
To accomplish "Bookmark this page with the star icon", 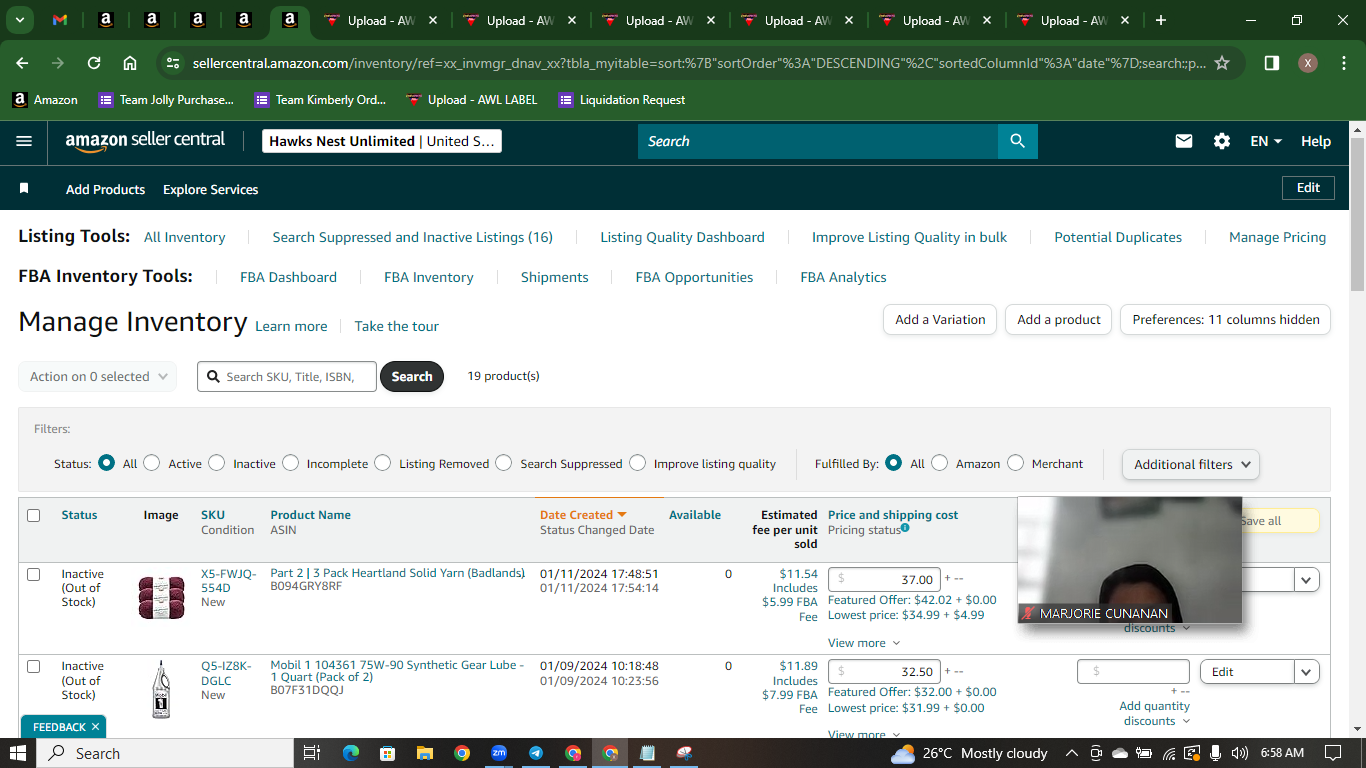I will [x=1222, y=63].
